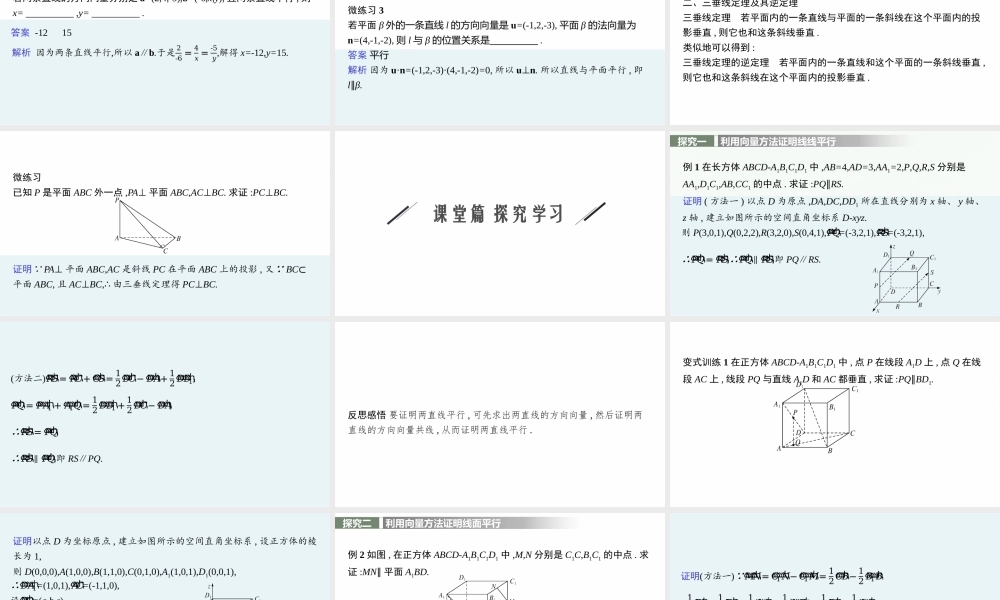The image size is (1000, 600).
Task: Open the 课堂篇 探究学习 section banner
Action: (x=499, y=212)
